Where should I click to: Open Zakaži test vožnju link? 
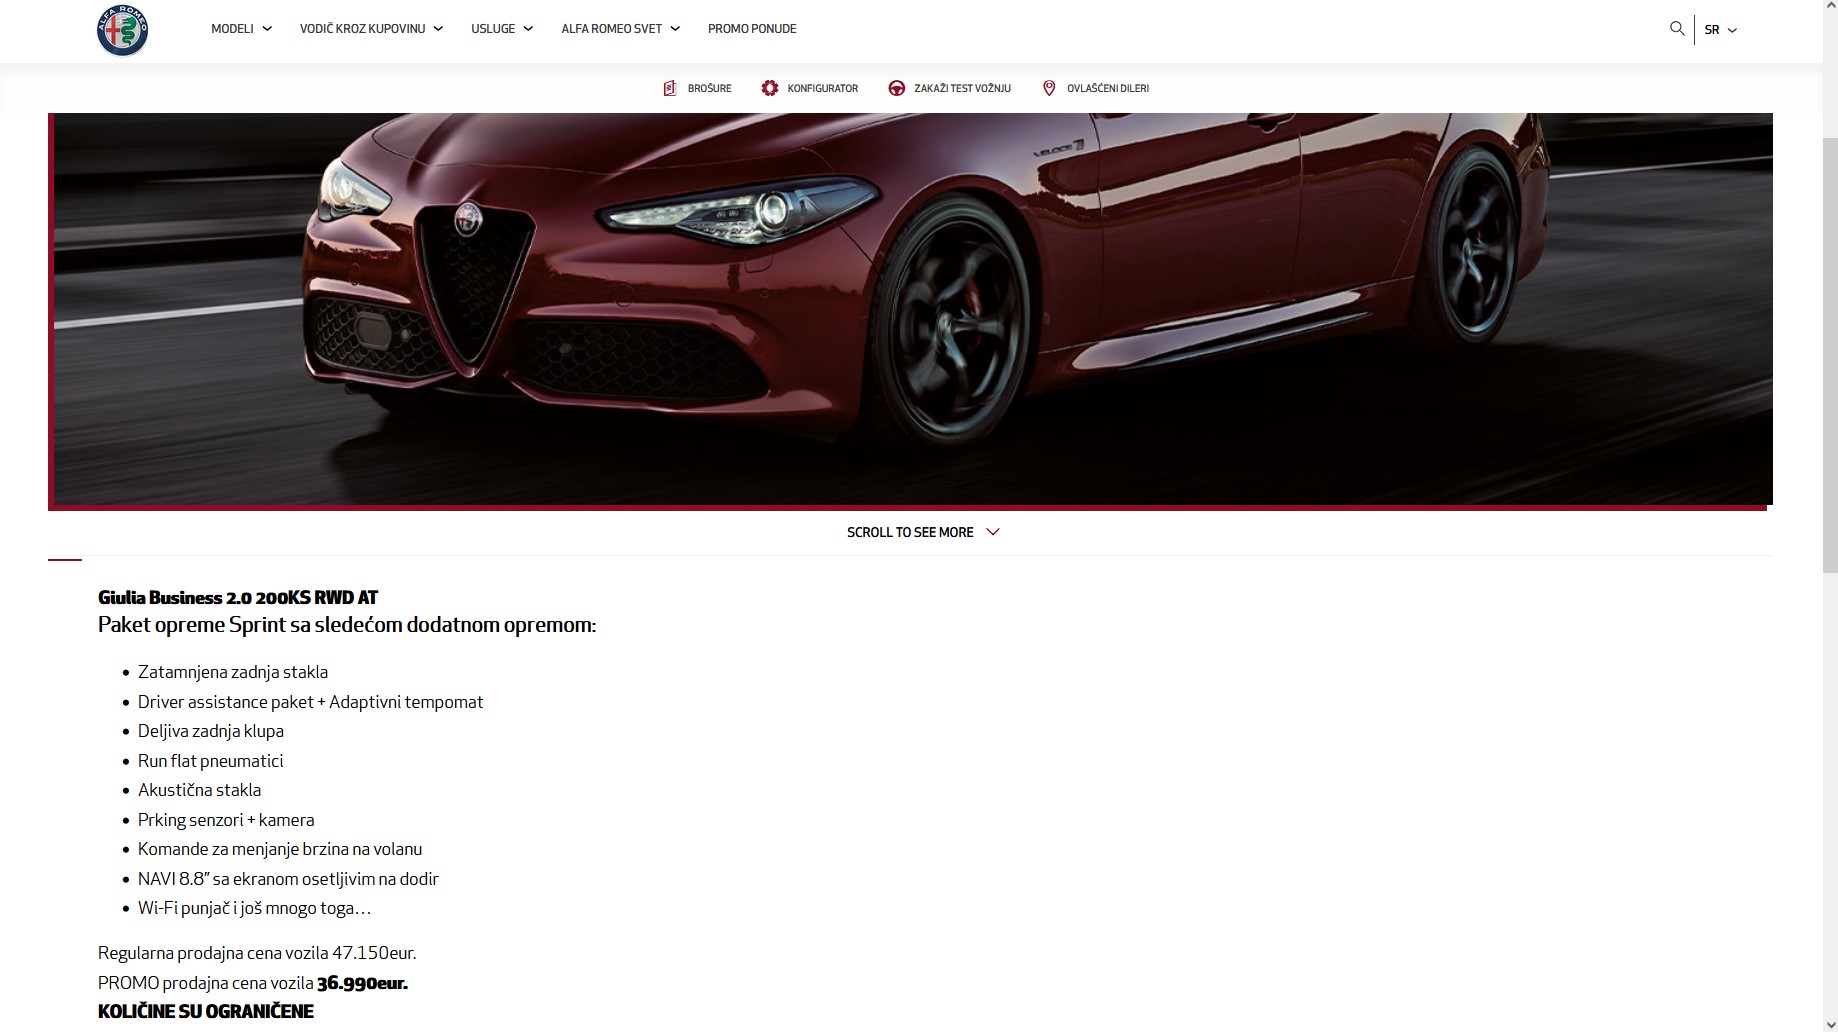[x=962, y=88]
